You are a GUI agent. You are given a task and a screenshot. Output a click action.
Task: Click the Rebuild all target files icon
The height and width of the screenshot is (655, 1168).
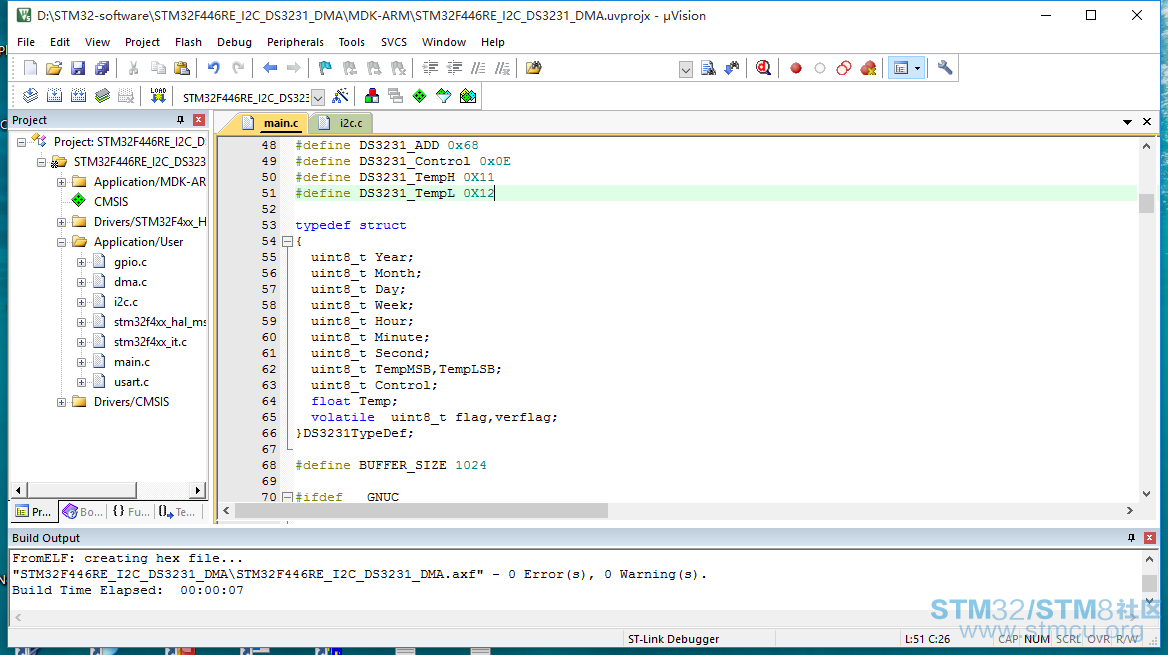tap(78, 96)
